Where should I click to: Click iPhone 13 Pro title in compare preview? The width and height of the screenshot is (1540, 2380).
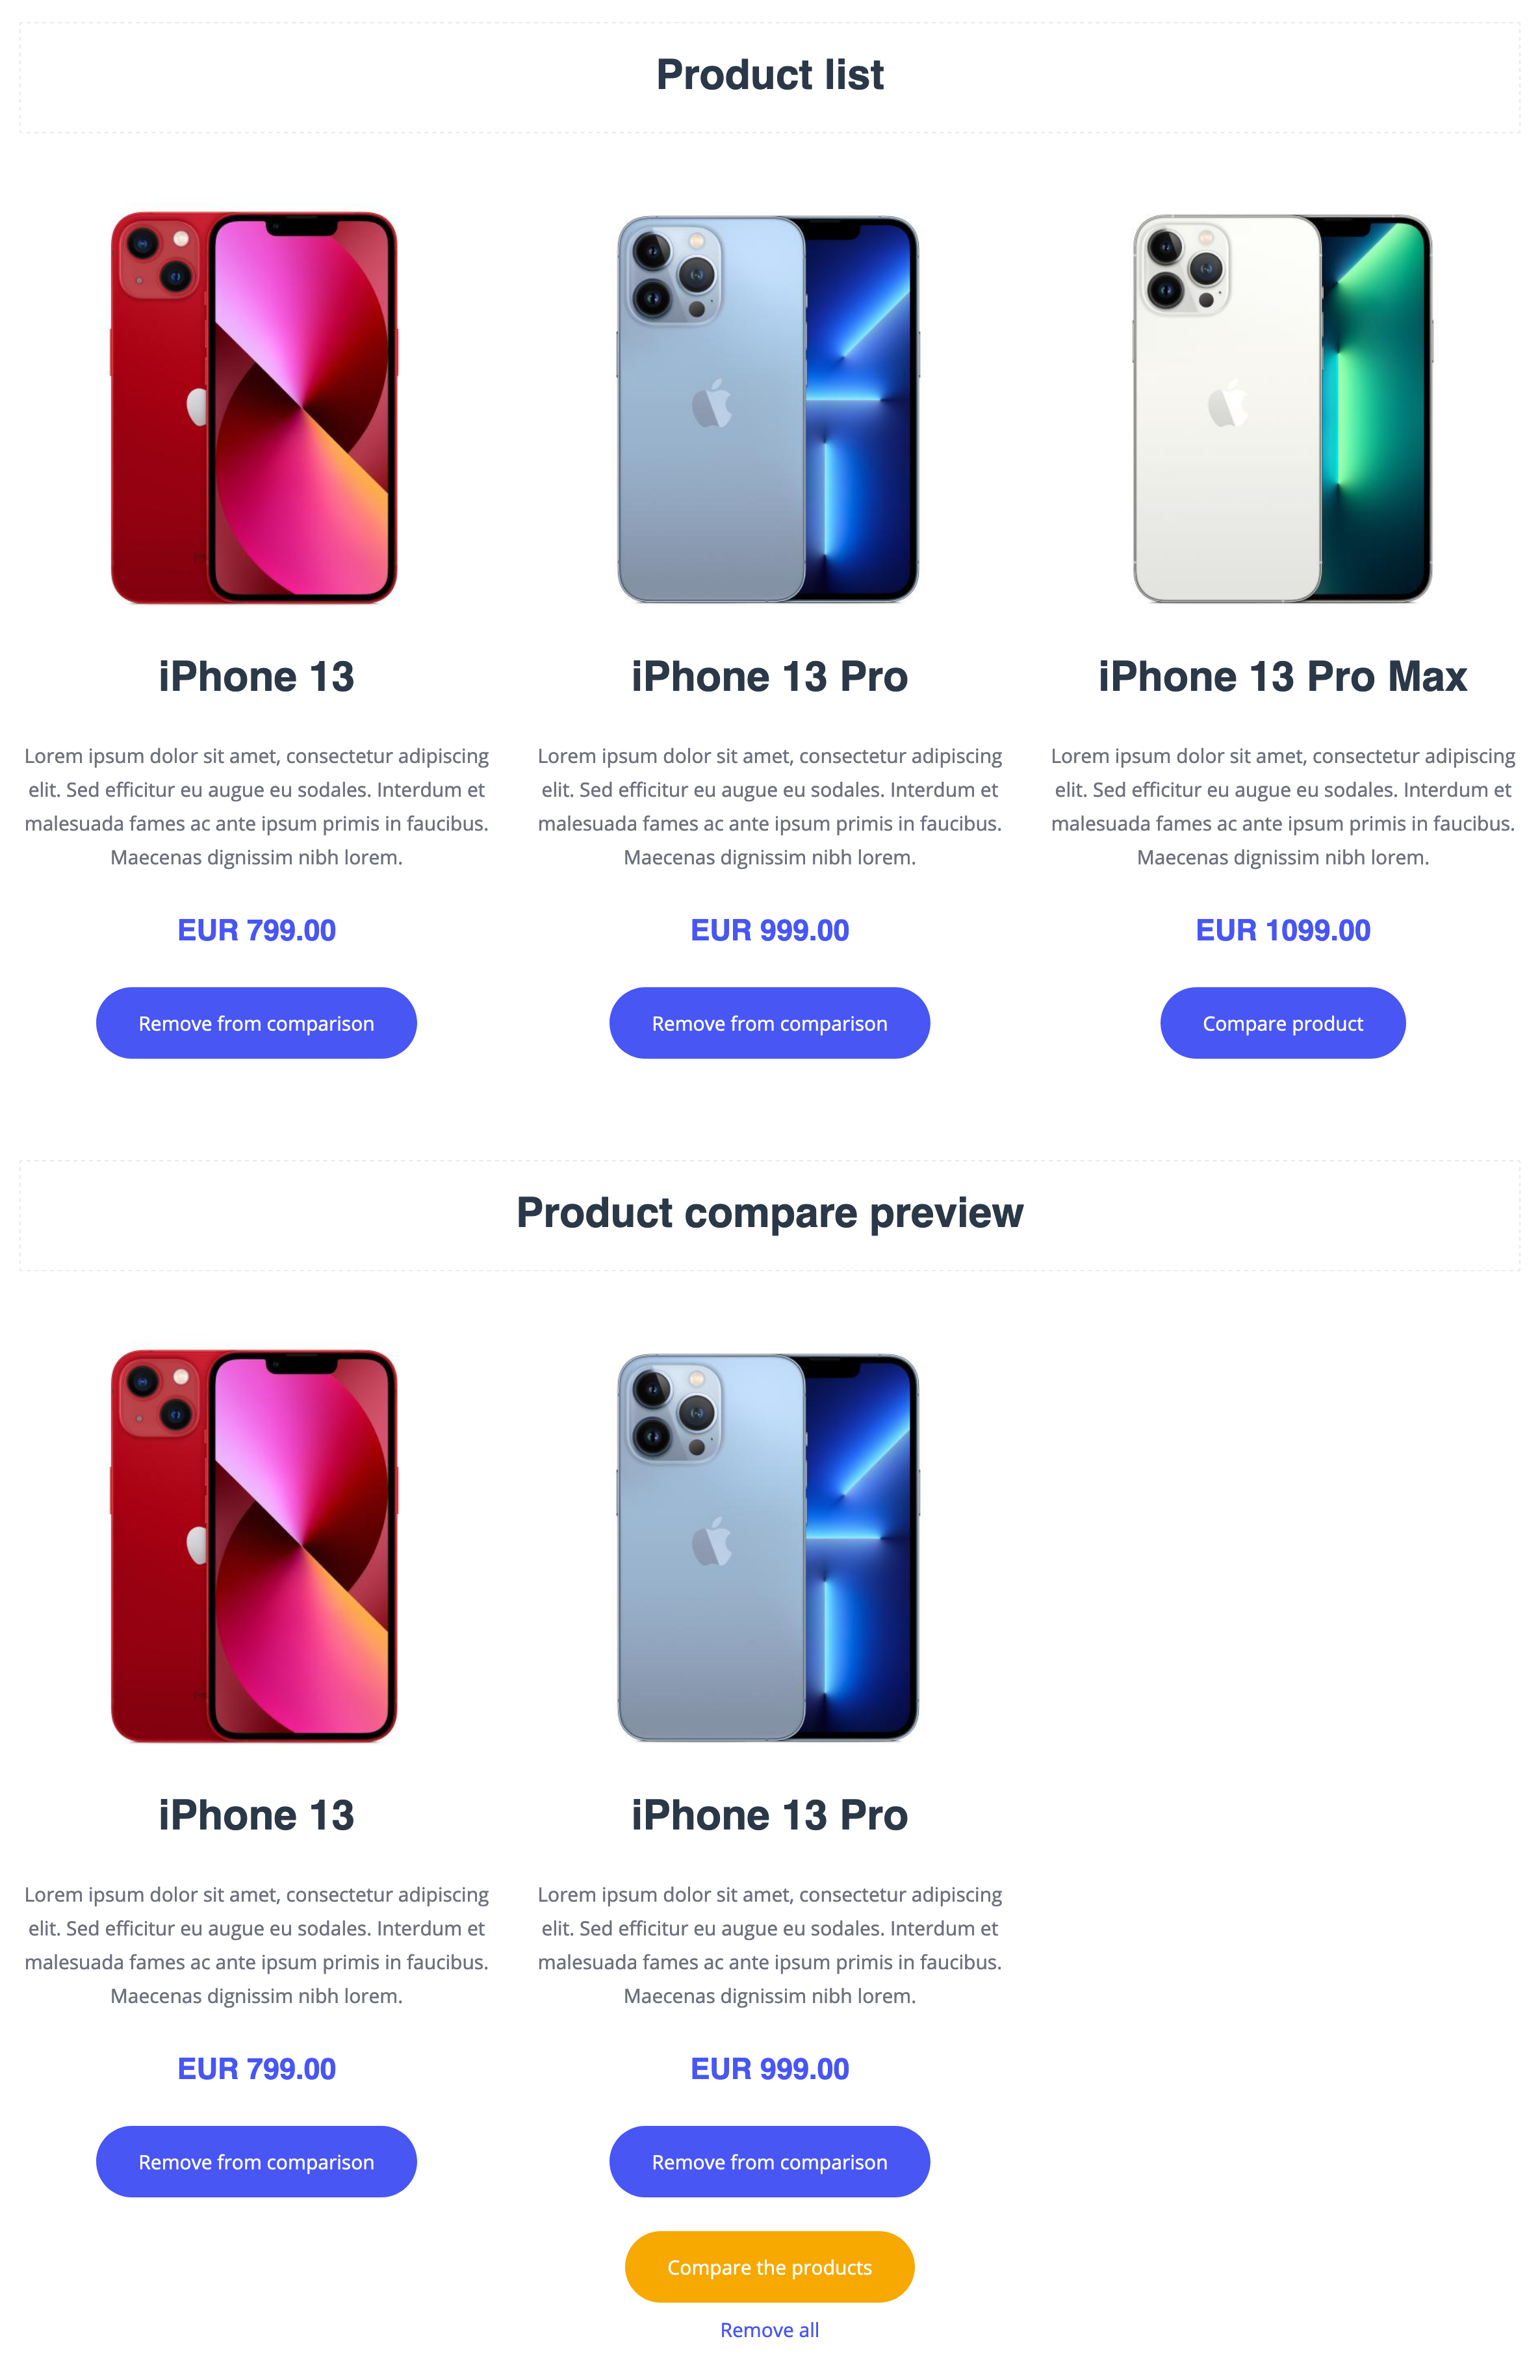pyautogui.click(x=769, y=1815)
